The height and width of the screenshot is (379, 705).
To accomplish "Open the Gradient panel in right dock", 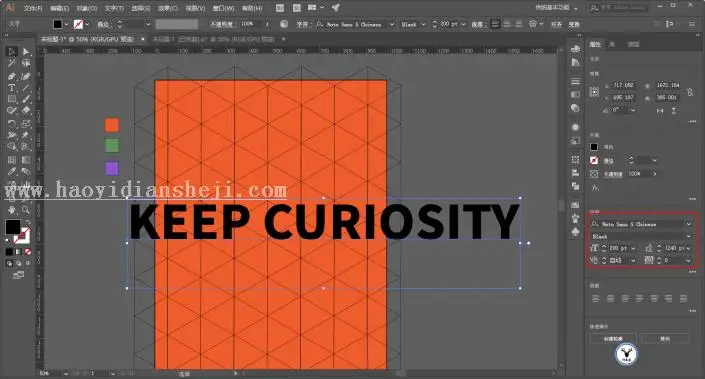I will pyautogui.click(x=576, y=94).
